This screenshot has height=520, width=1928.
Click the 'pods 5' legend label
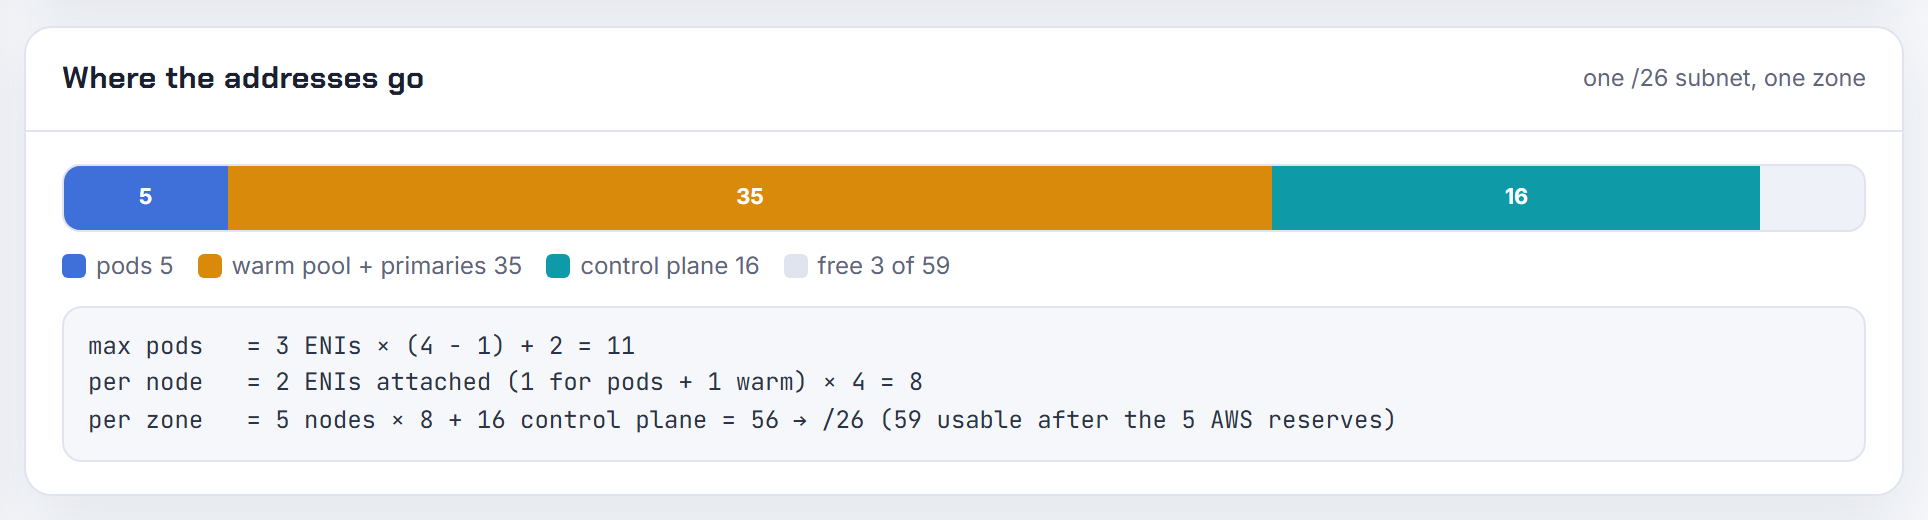pos(135,266)
